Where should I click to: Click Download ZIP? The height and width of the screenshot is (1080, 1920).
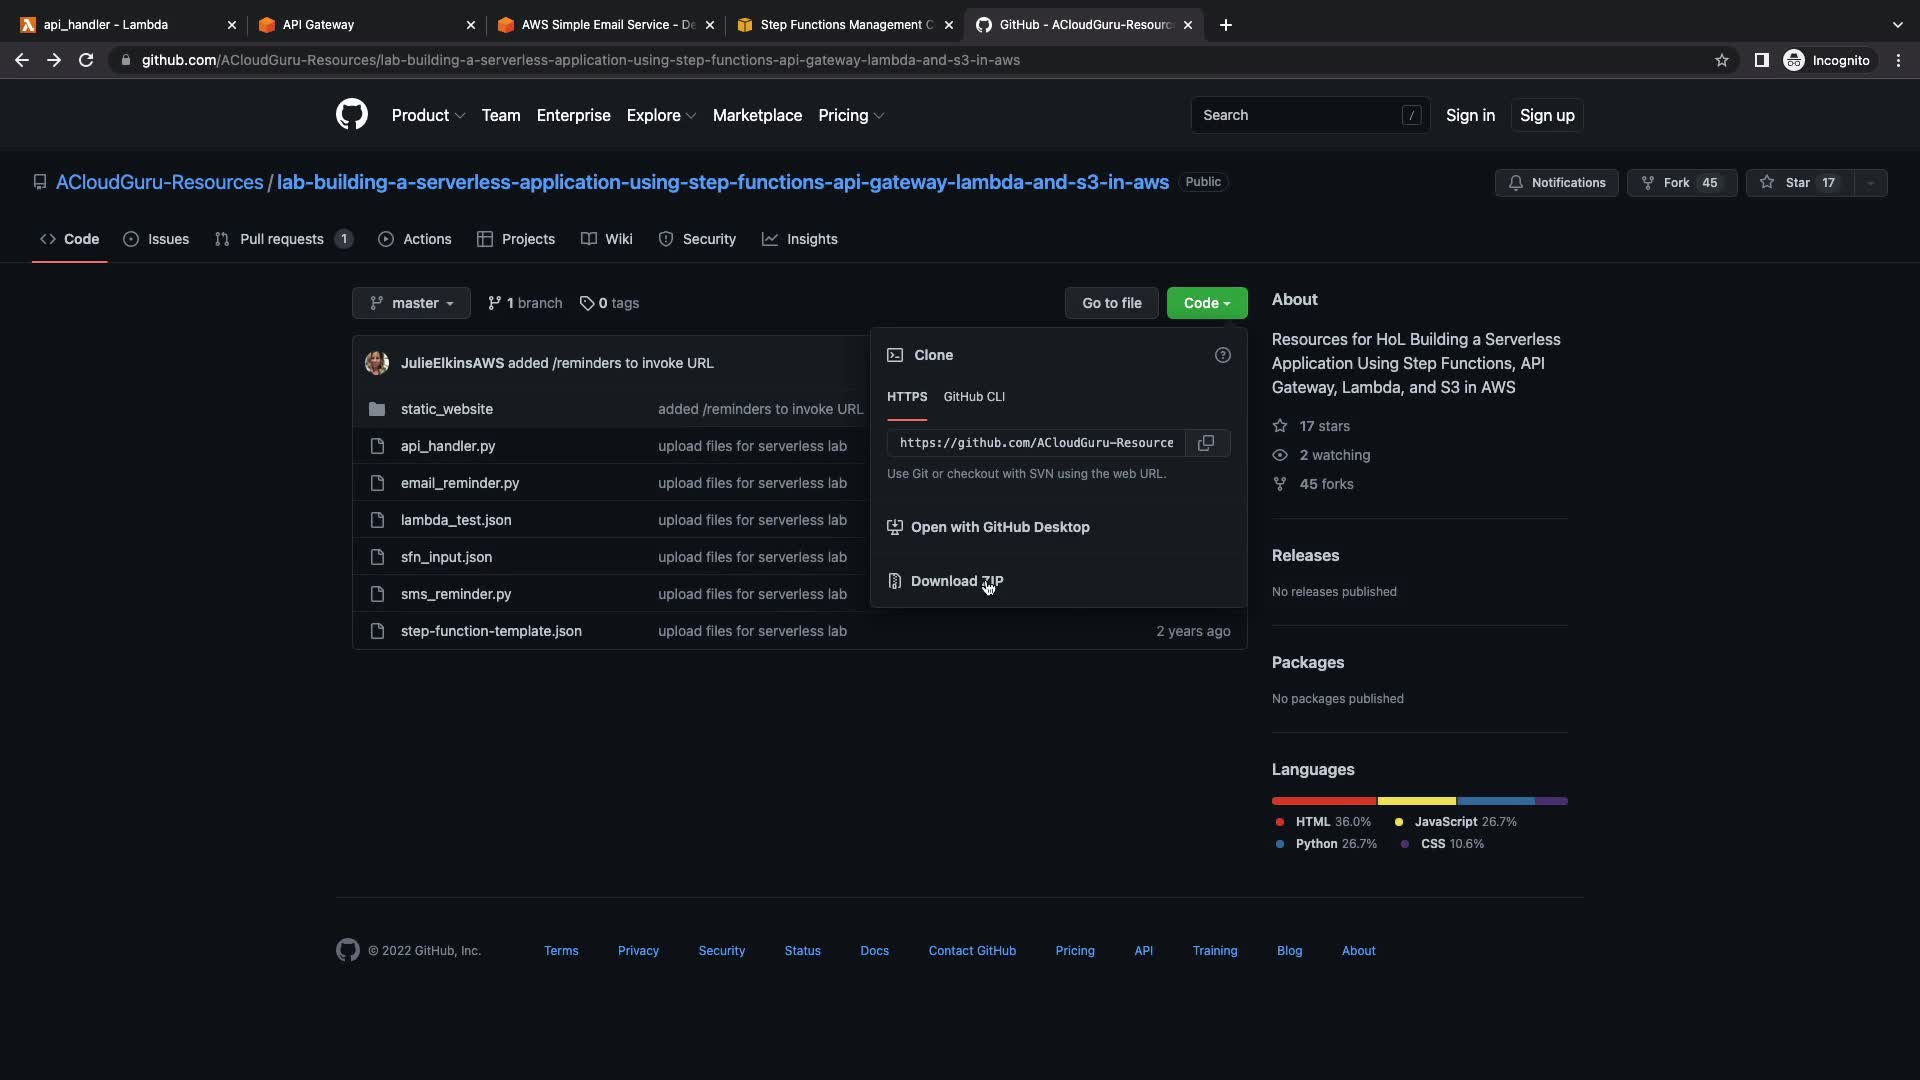956,581
